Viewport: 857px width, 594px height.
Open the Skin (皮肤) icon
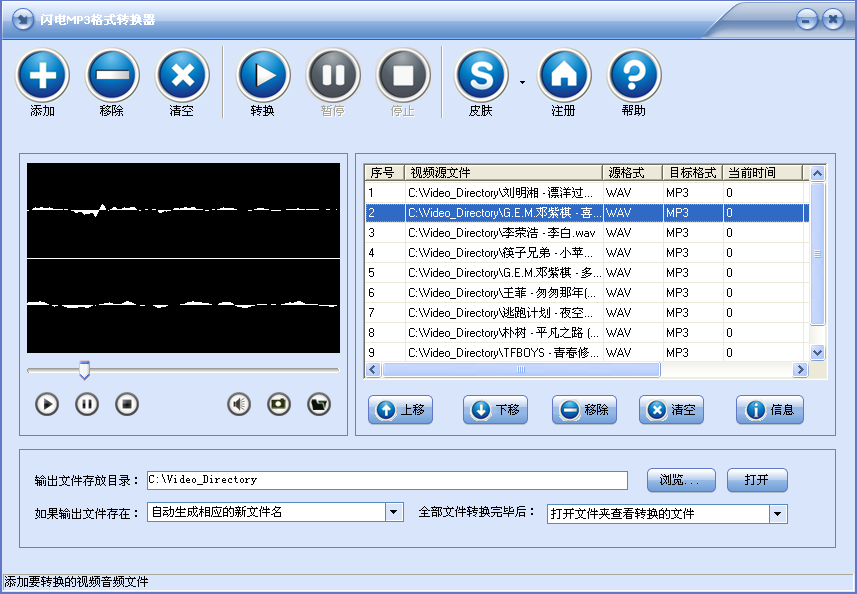pos(481,76)
